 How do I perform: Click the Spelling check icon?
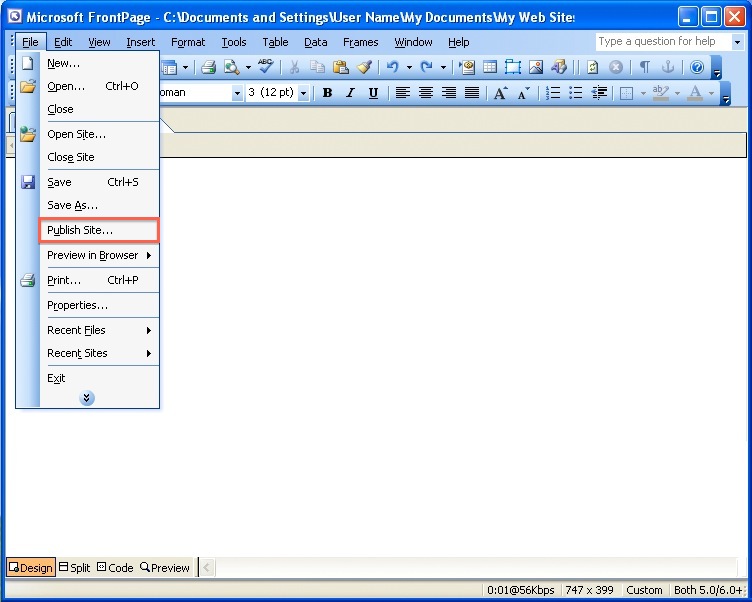click(x=265, y=67)
